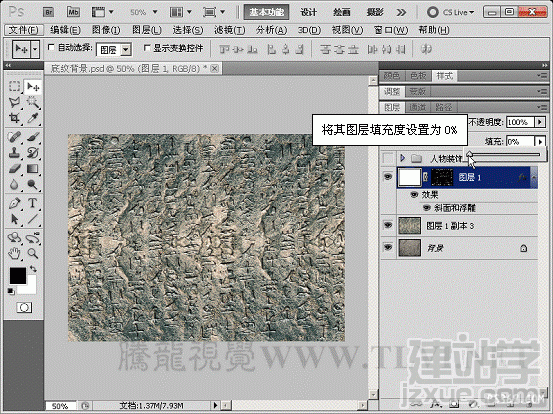Select the Rectangular Marquee tool

pos(14,86)
